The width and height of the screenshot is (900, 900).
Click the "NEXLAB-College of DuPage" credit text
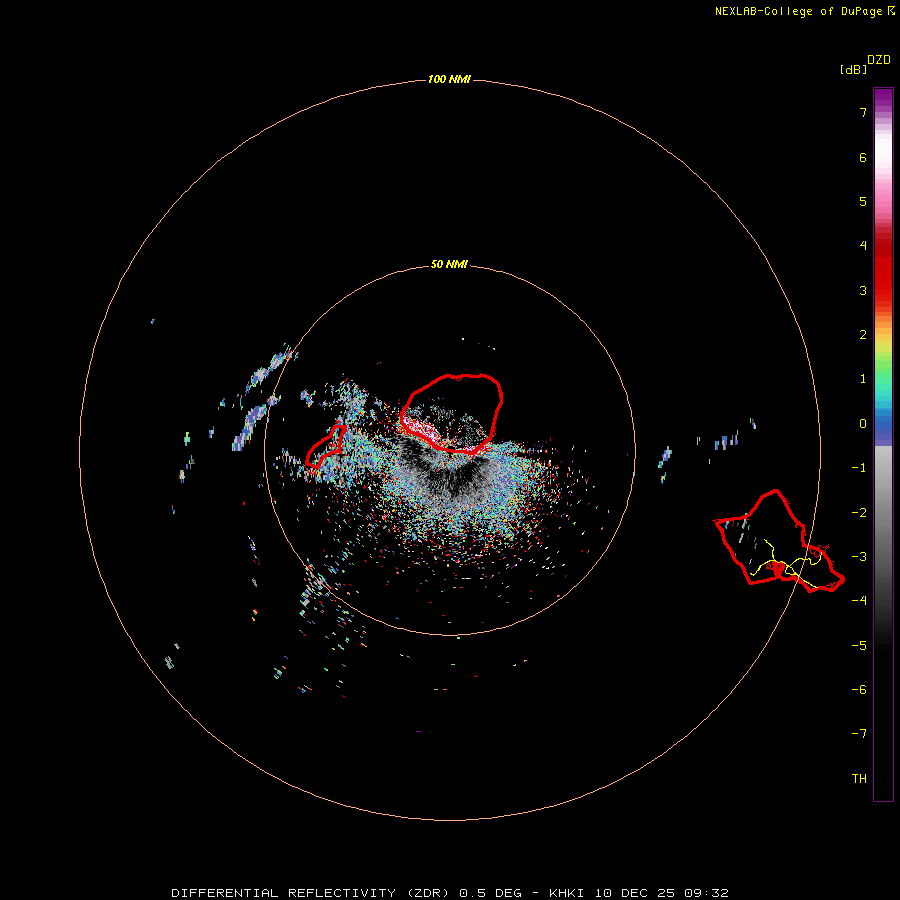(798, 11)
